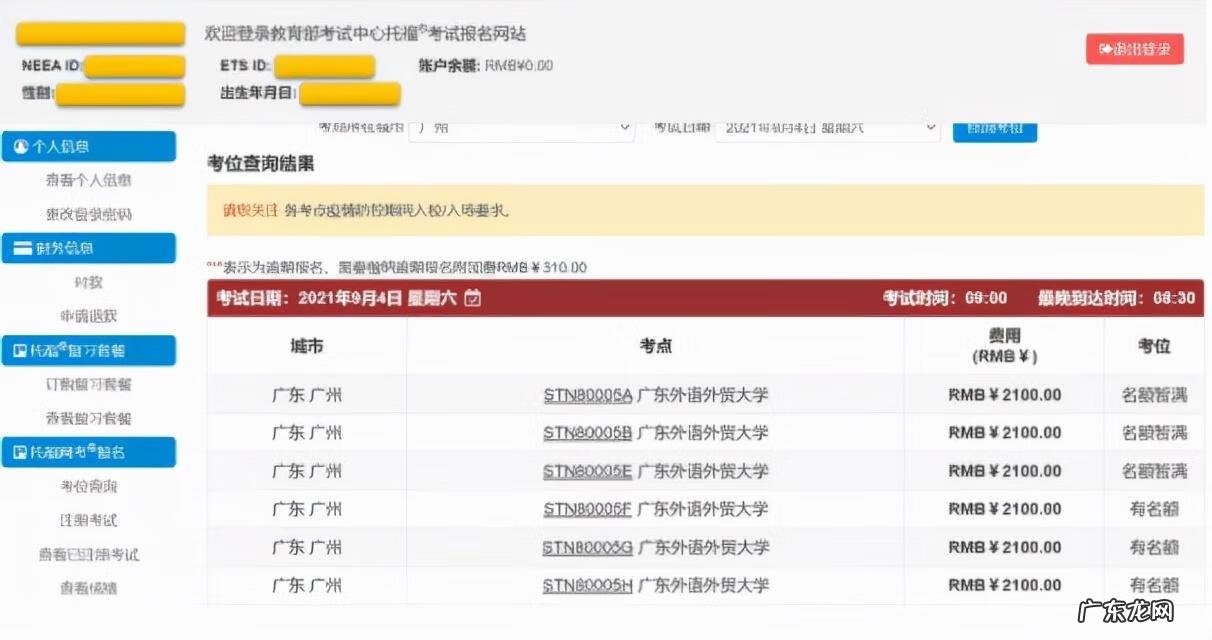
Task: Click the red logout button top right
Action: pos(1135,48)
